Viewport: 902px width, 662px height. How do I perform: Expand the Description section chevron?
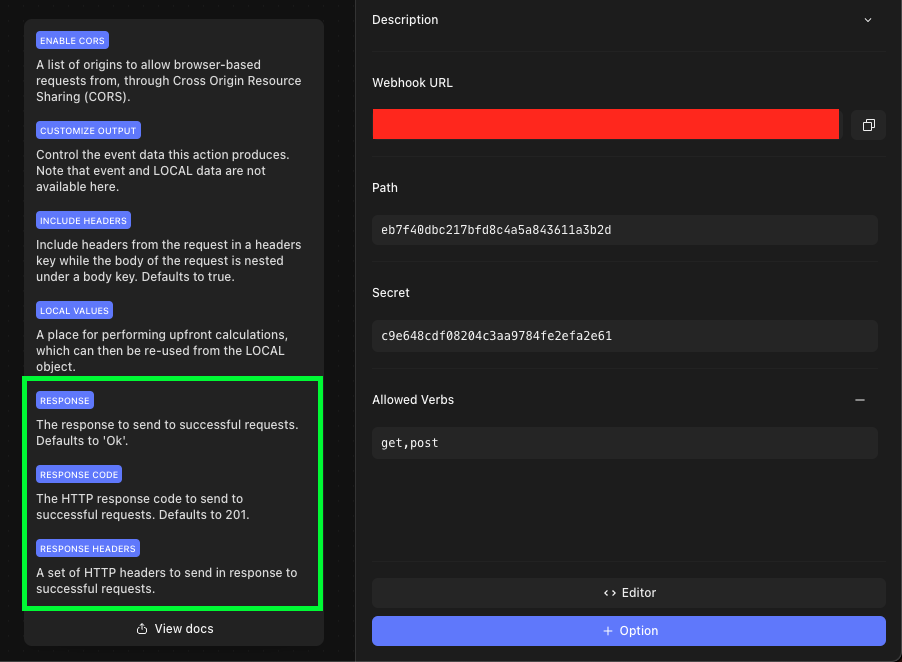click(x=867, y=20)
